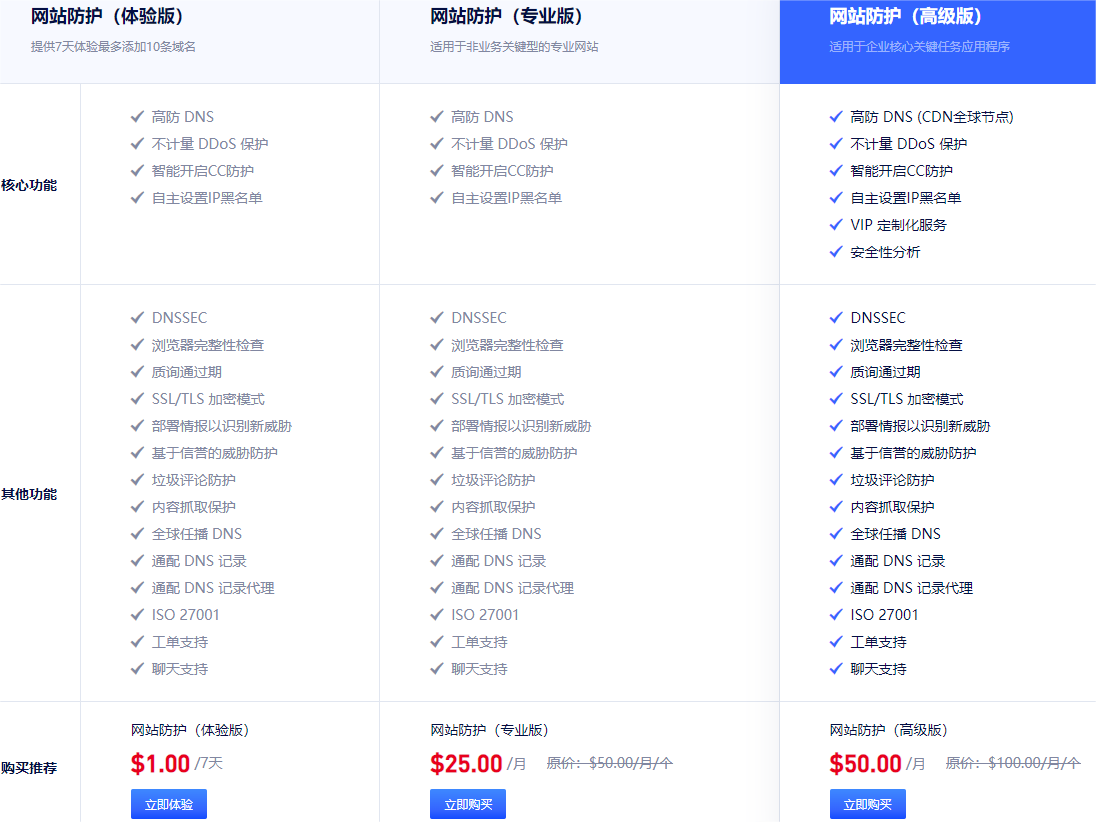
Task: Click the checkmark beside 高级版 基于信誉的威胁防护
Action: click(836, 453)
